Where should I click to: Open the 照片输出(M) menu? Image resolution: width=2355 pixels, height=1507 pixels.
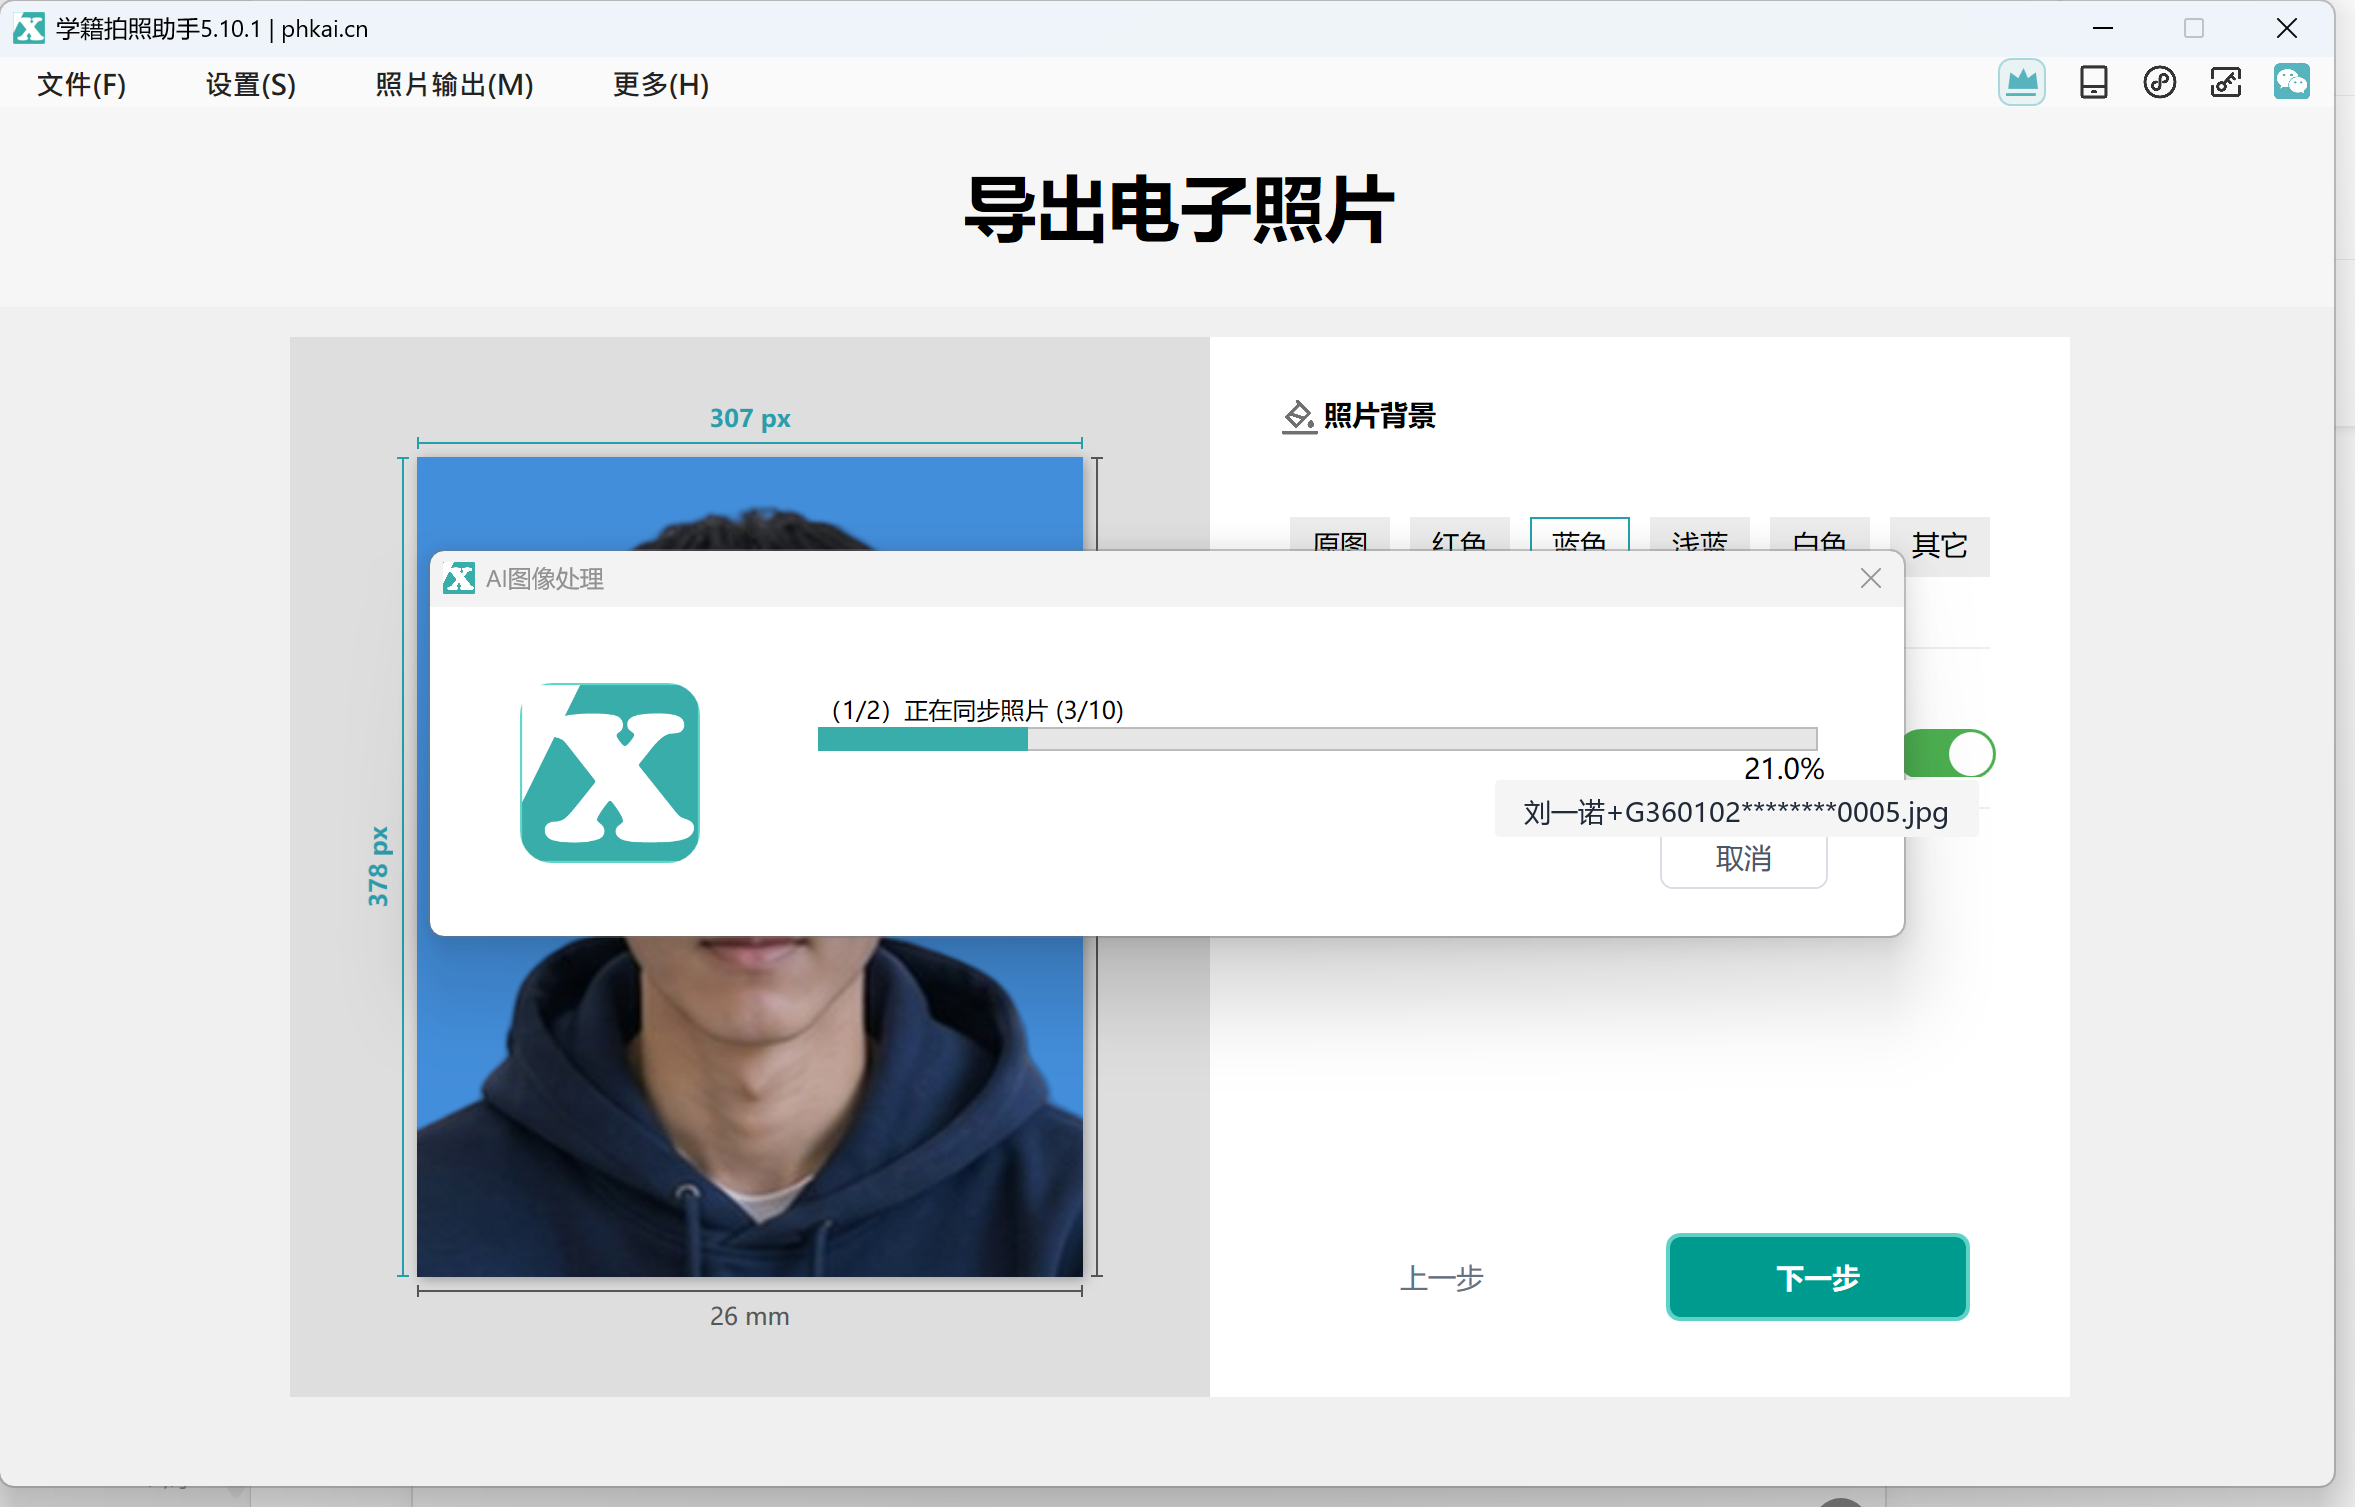pyautogui.click(x=454, y=84)
